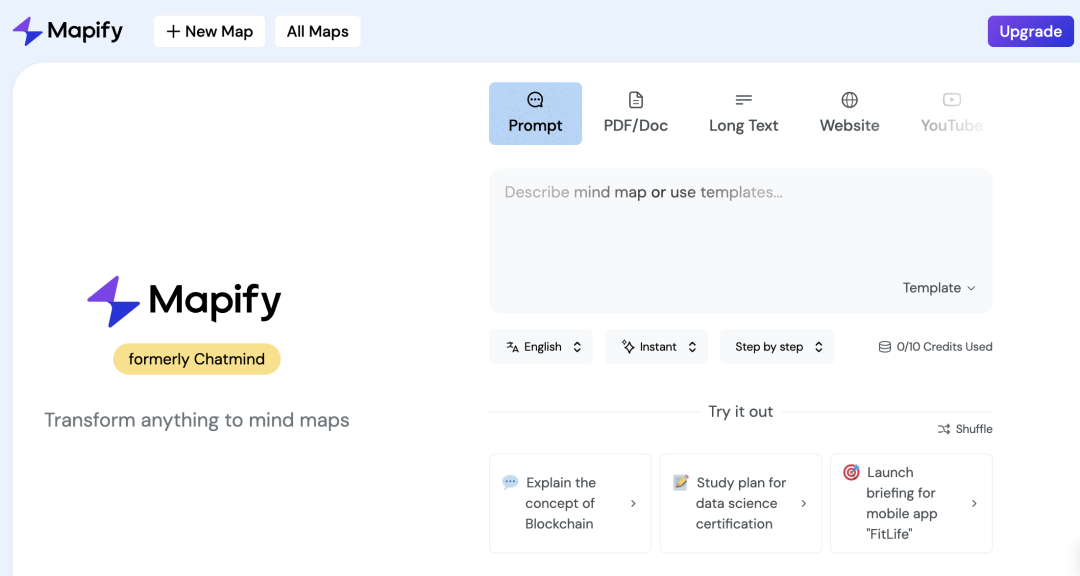
Task: Click the Shuffle arrows icon
Action: pos(944,429)
